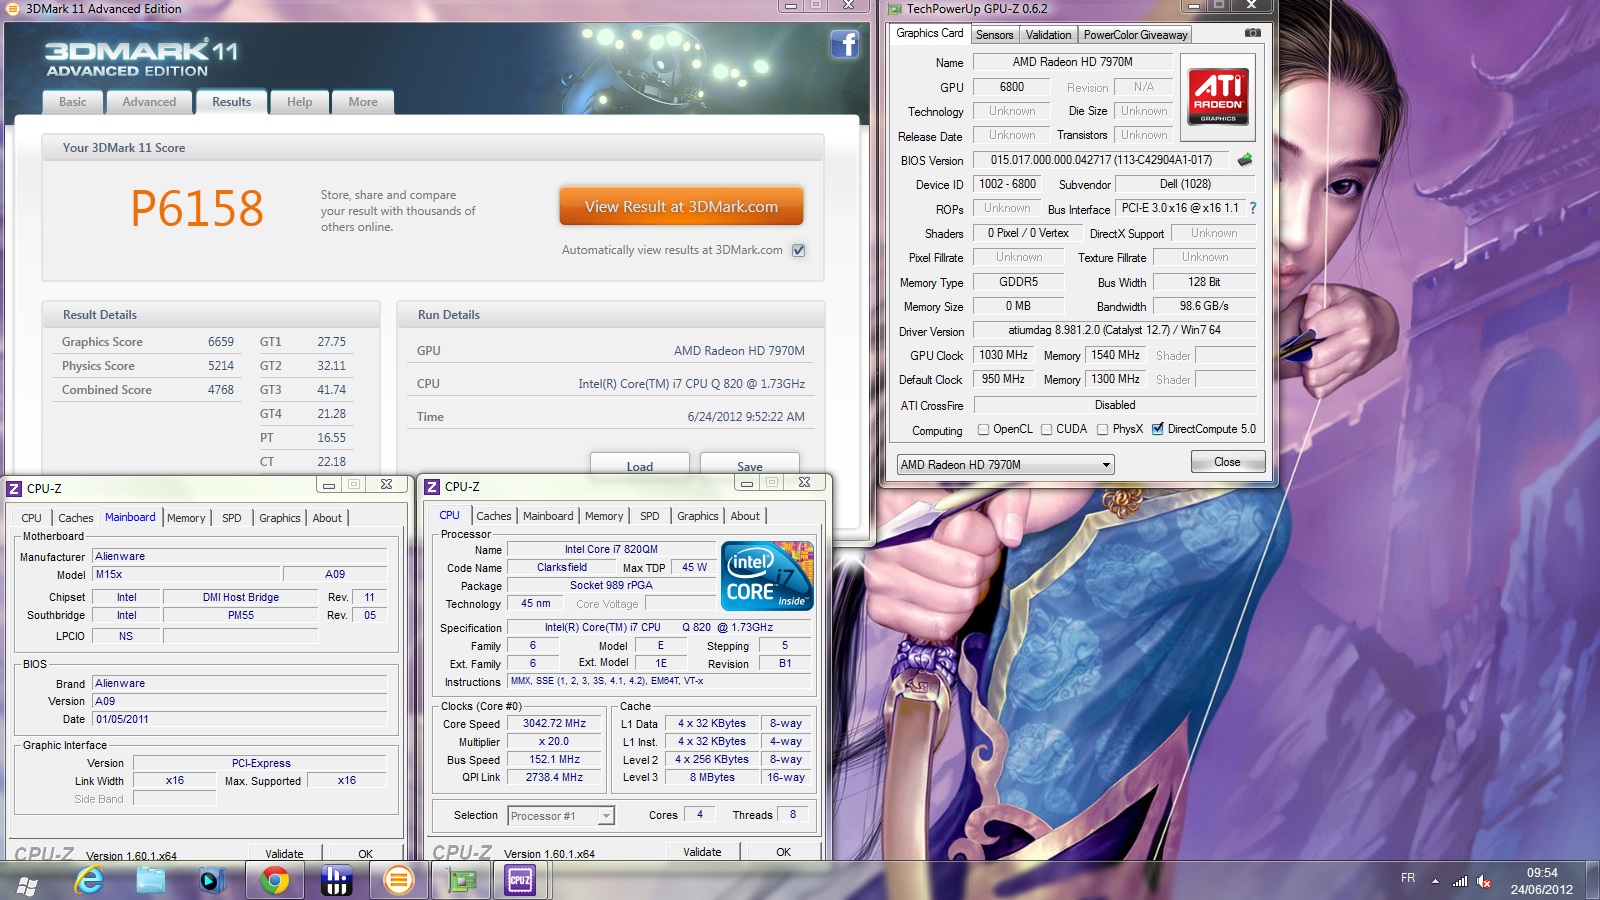Screen dimensions: 1600x900
Task: Switch to CPU-Z purple taskbar icon
Action: point(521,880)
